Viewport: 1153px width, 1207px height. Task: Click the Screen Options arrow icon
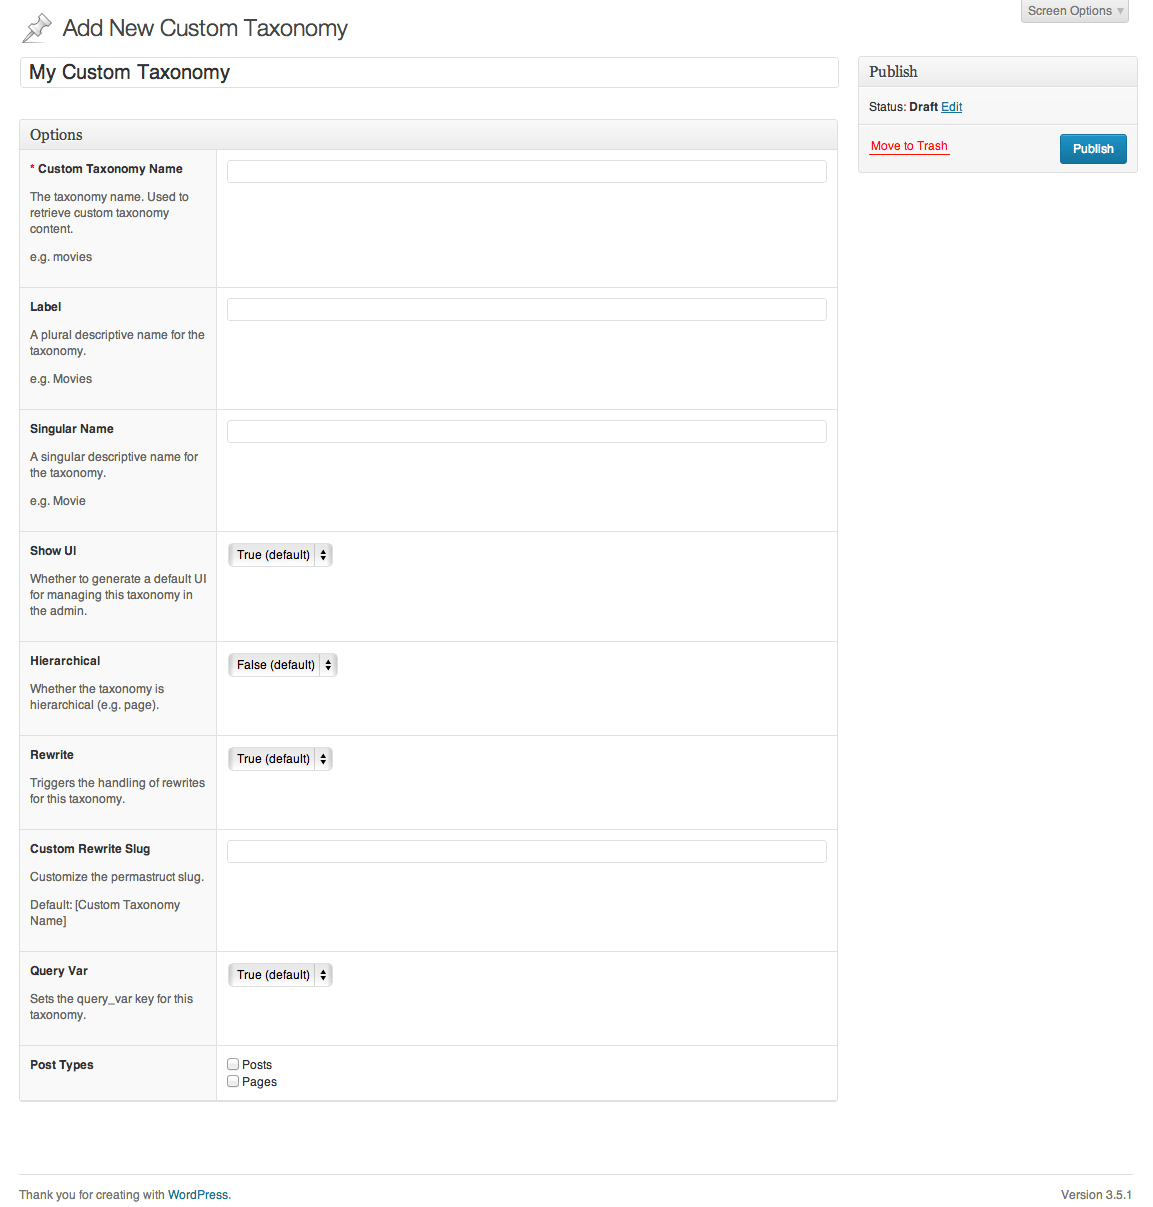tap(1120, 11)
